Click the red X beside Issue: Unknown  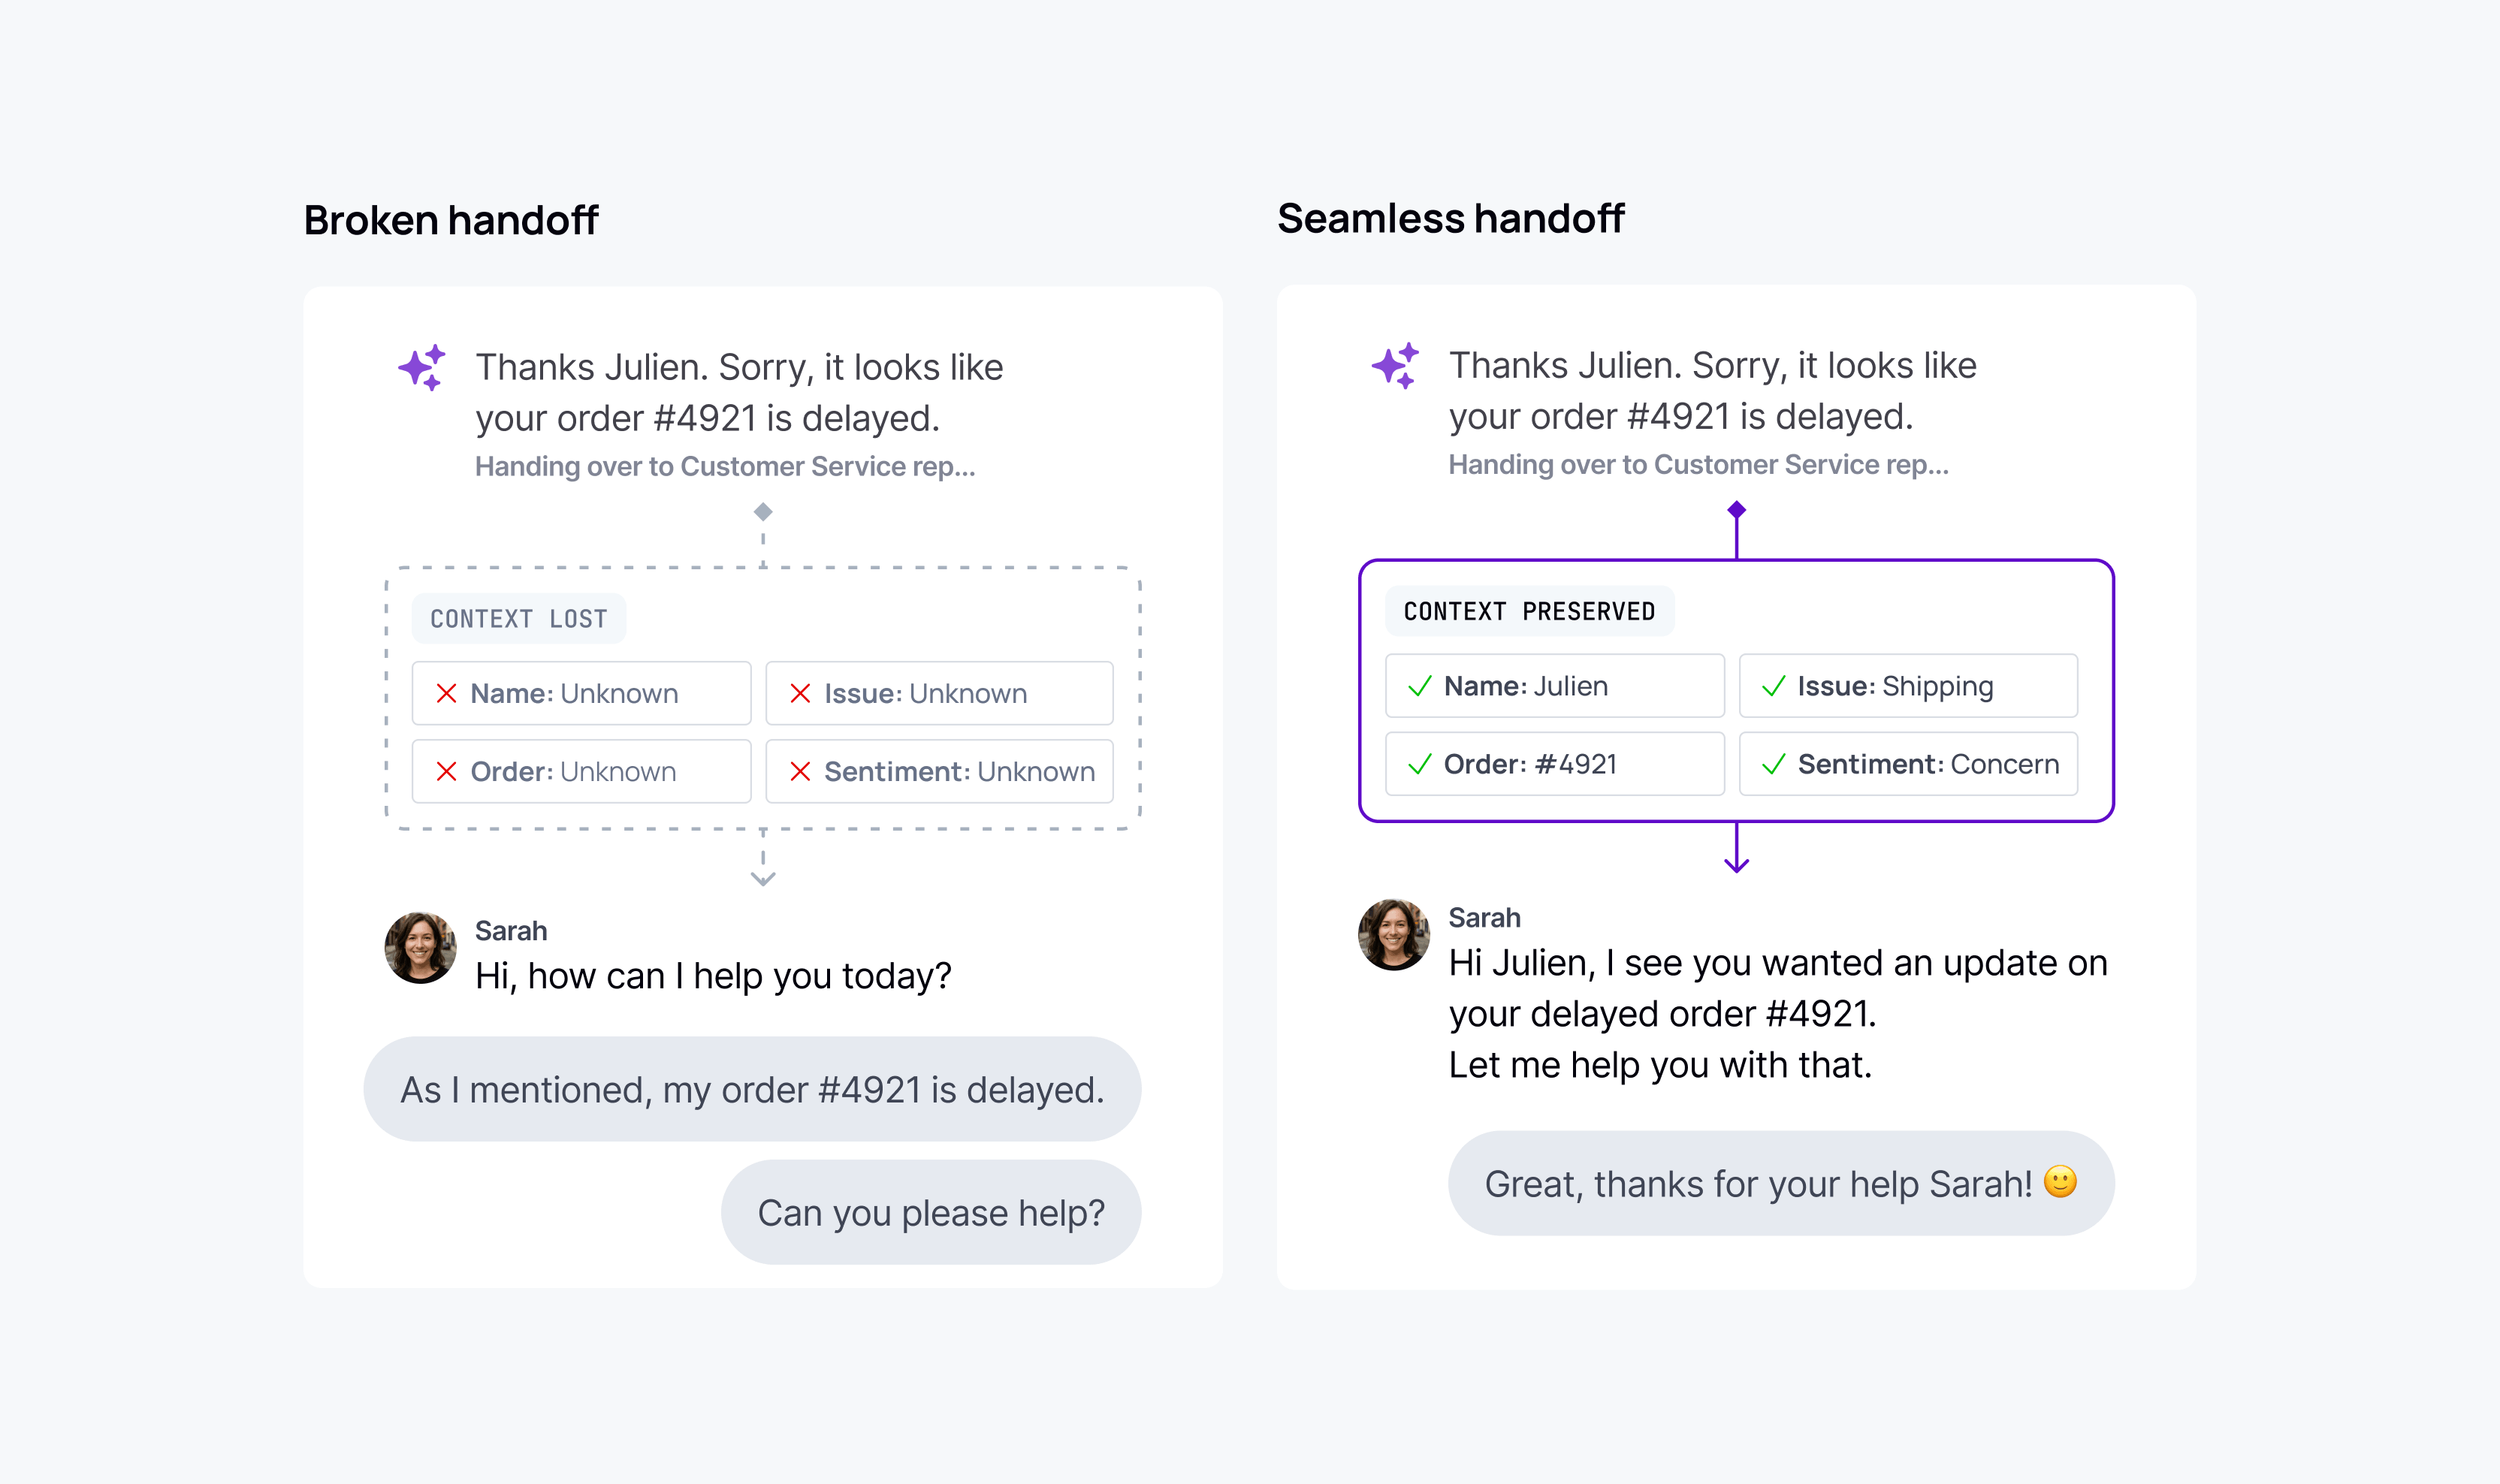coord(800,693)
